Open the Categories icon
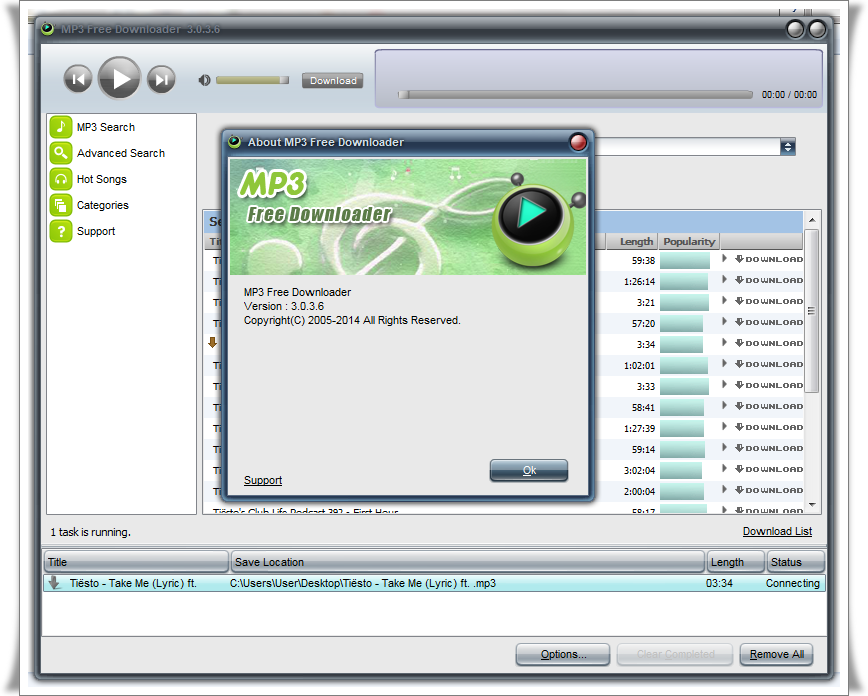868x696 pixels. coord(61,205)
